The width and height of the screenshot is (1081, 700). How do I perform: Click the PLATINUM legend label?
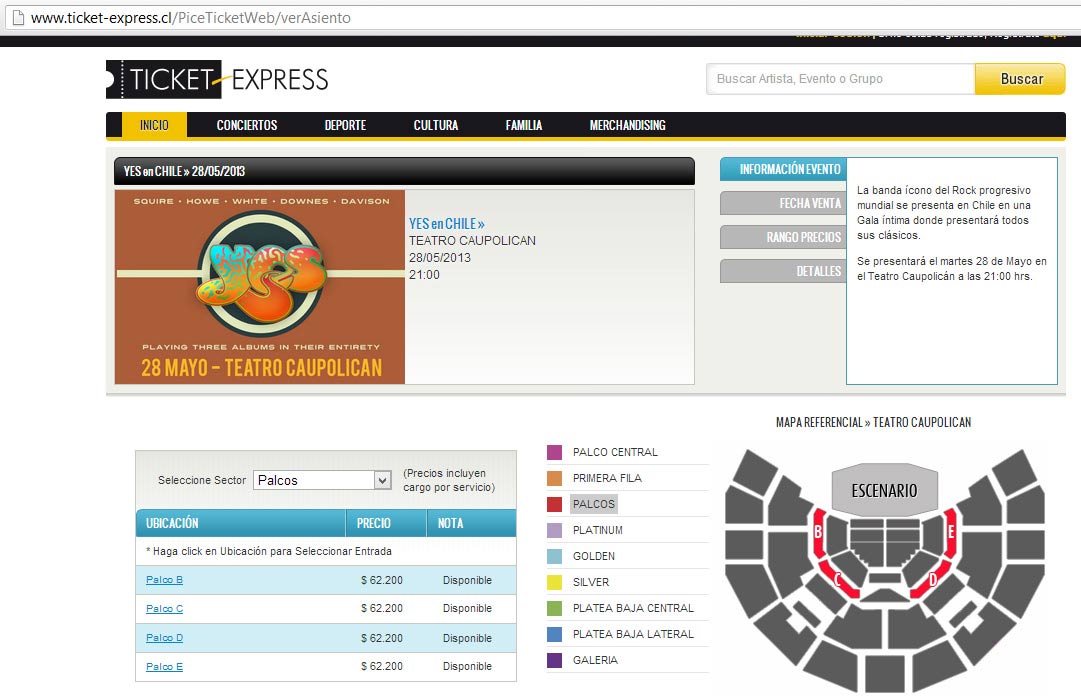(x=597, y=530)
